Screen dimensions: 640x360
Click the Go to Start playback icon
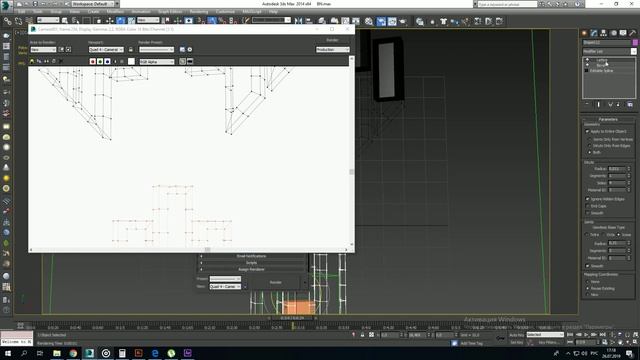tap(570, 335)
